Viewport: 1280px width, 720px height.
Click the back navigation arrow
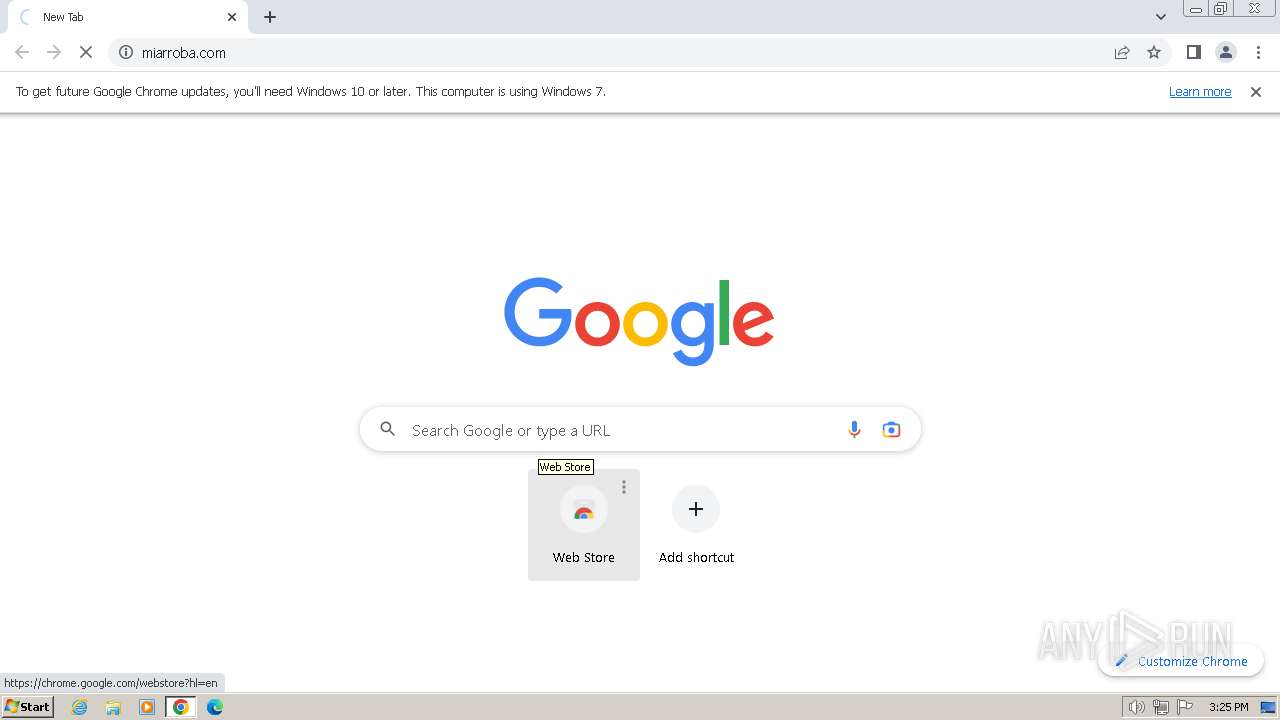pos(22,53)
